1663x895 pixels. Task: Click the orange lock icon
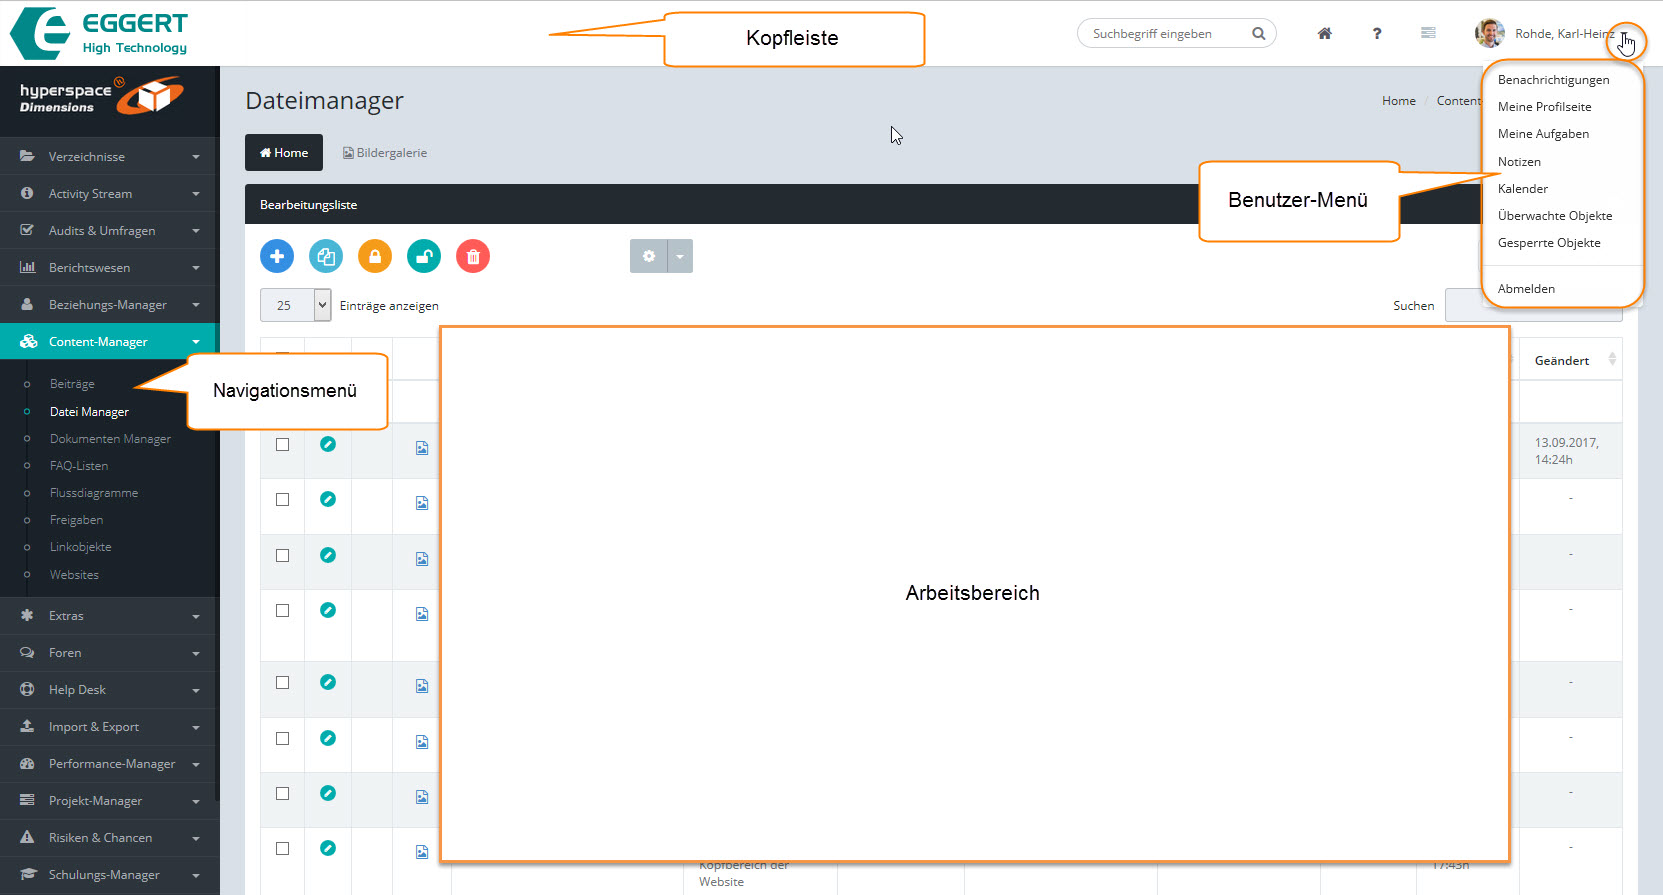click(375, 256)
